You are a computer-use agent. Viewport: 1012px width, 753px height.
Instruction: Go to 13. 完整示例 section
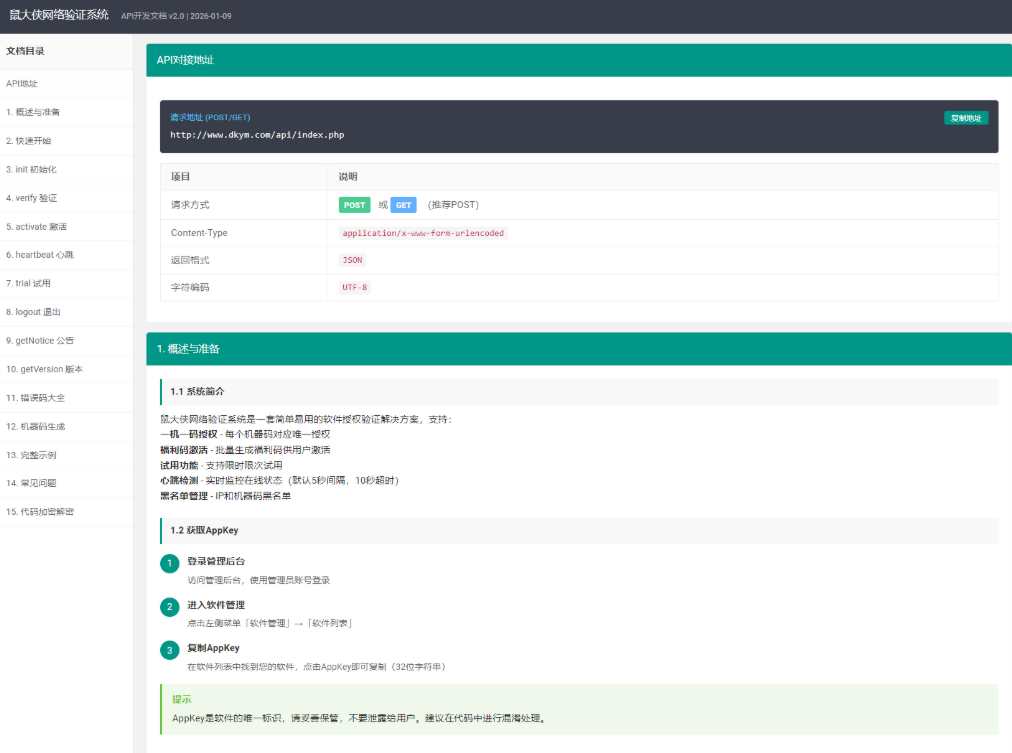tap(31, 455)
